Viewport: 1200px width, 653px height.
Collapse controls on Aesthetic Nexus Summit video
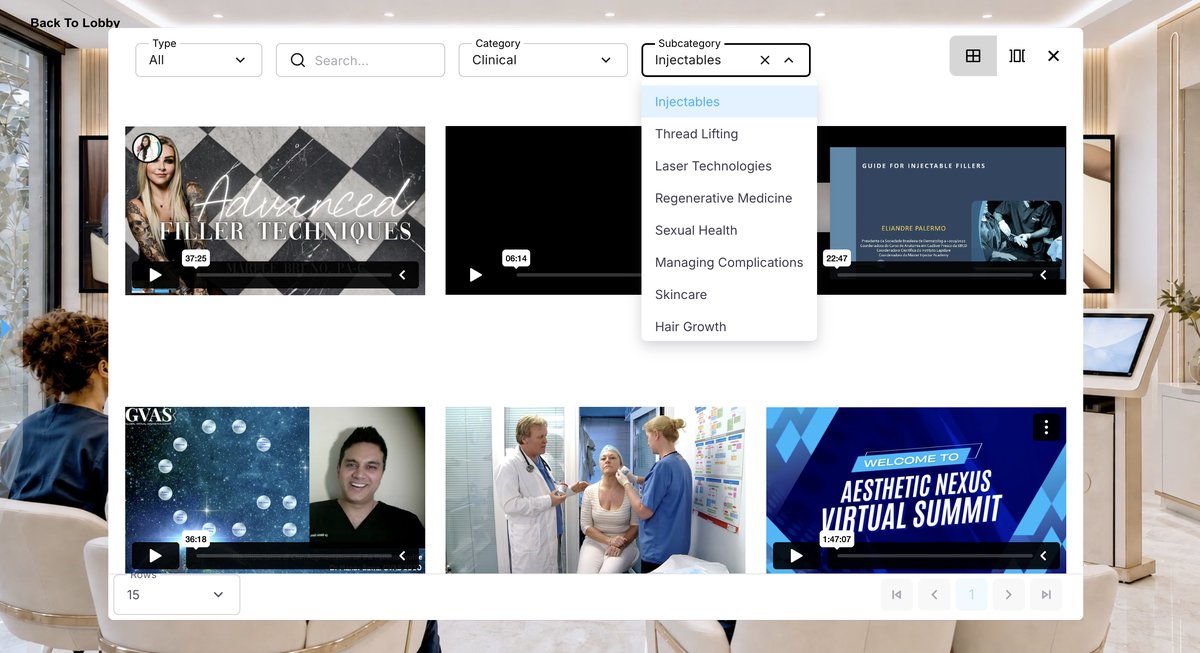[1044, 555]
